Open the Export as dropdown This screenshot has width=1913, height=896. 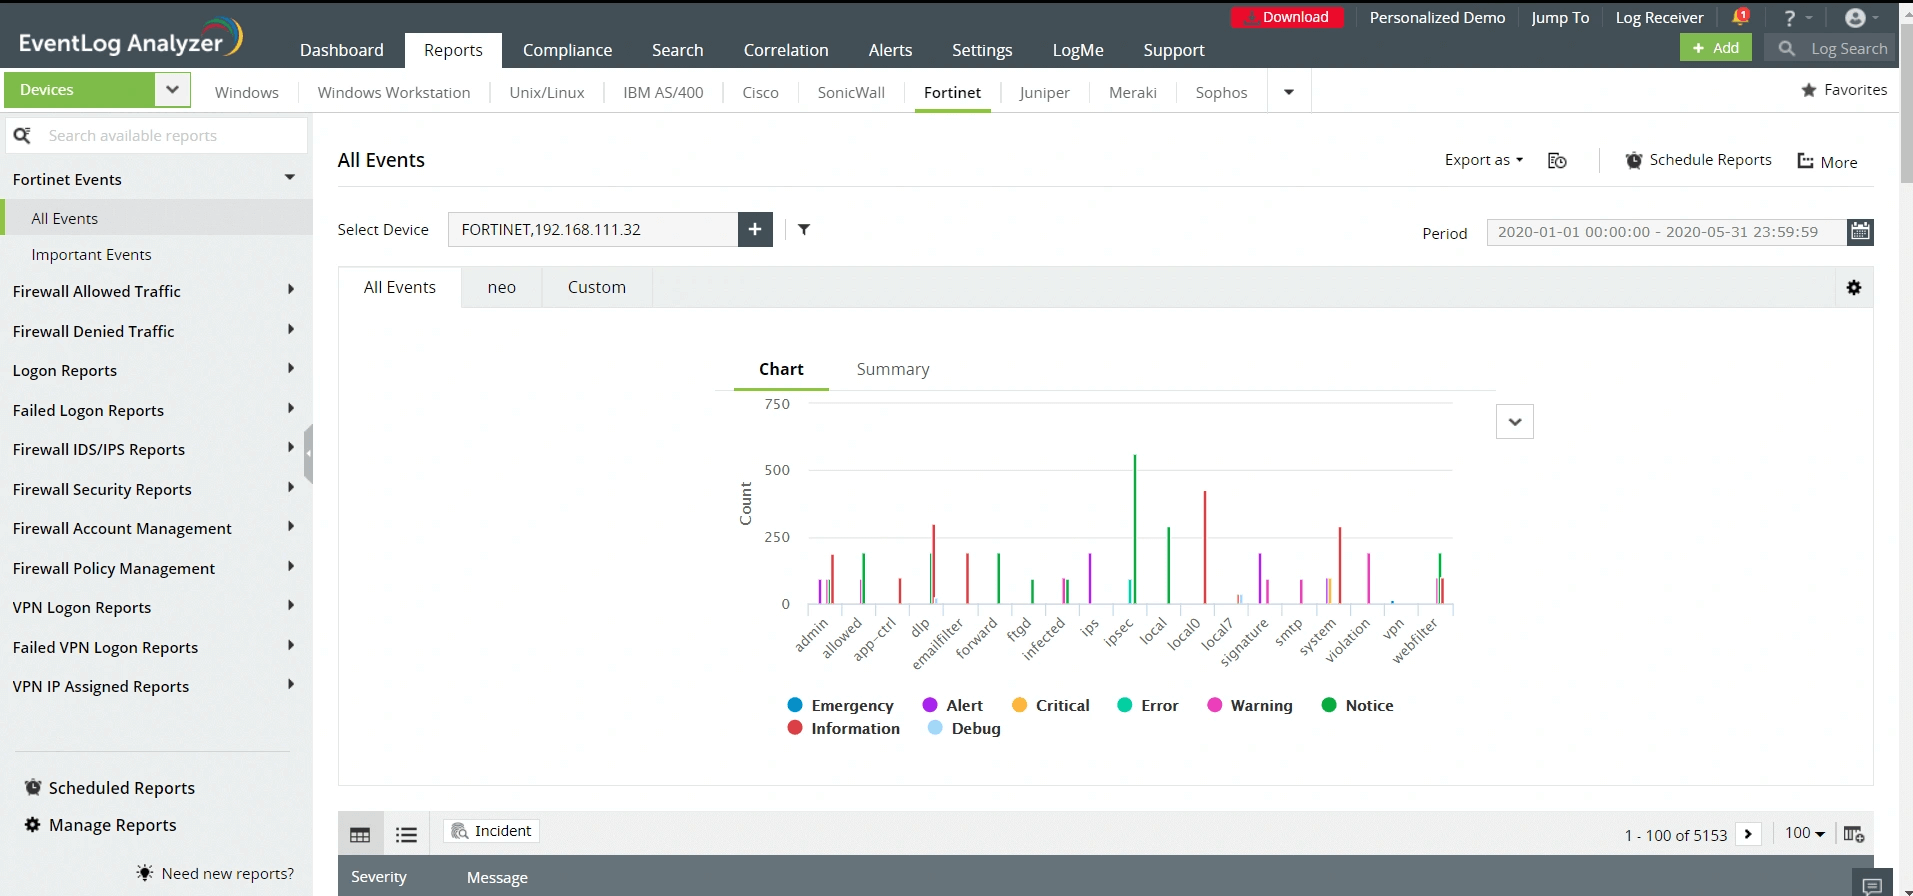pyautogui.click(x=1484, y=160)
